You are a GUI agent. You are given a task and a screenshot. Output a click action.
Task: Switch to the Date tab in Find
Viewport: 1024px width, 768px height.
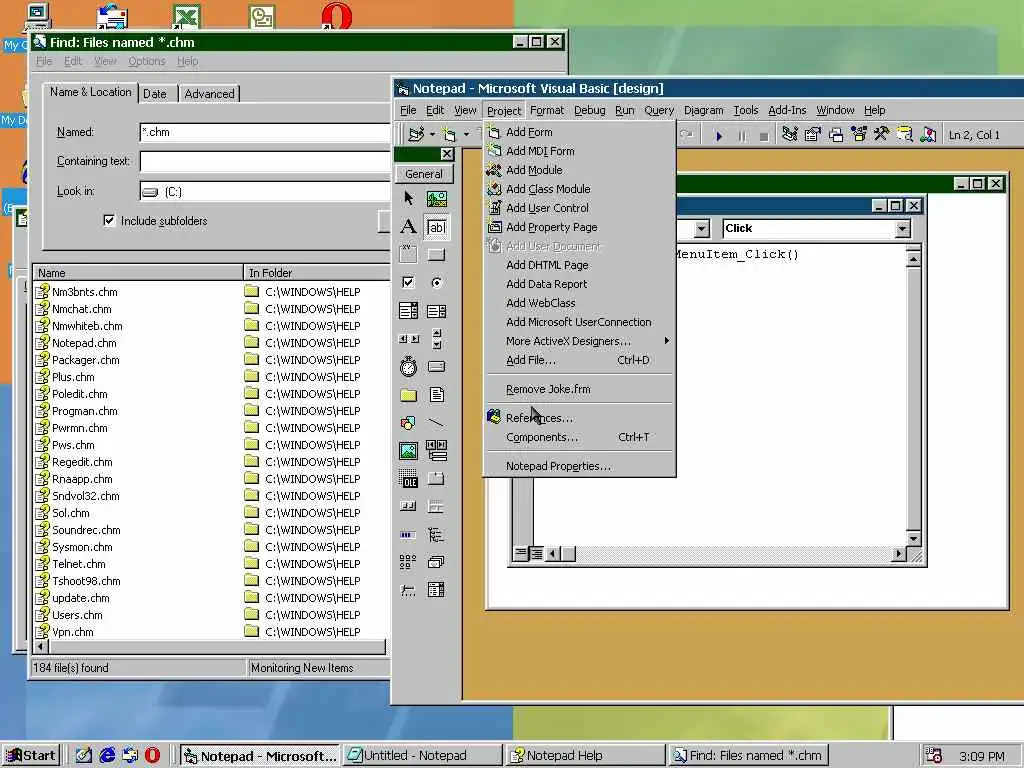click(155, 94)
